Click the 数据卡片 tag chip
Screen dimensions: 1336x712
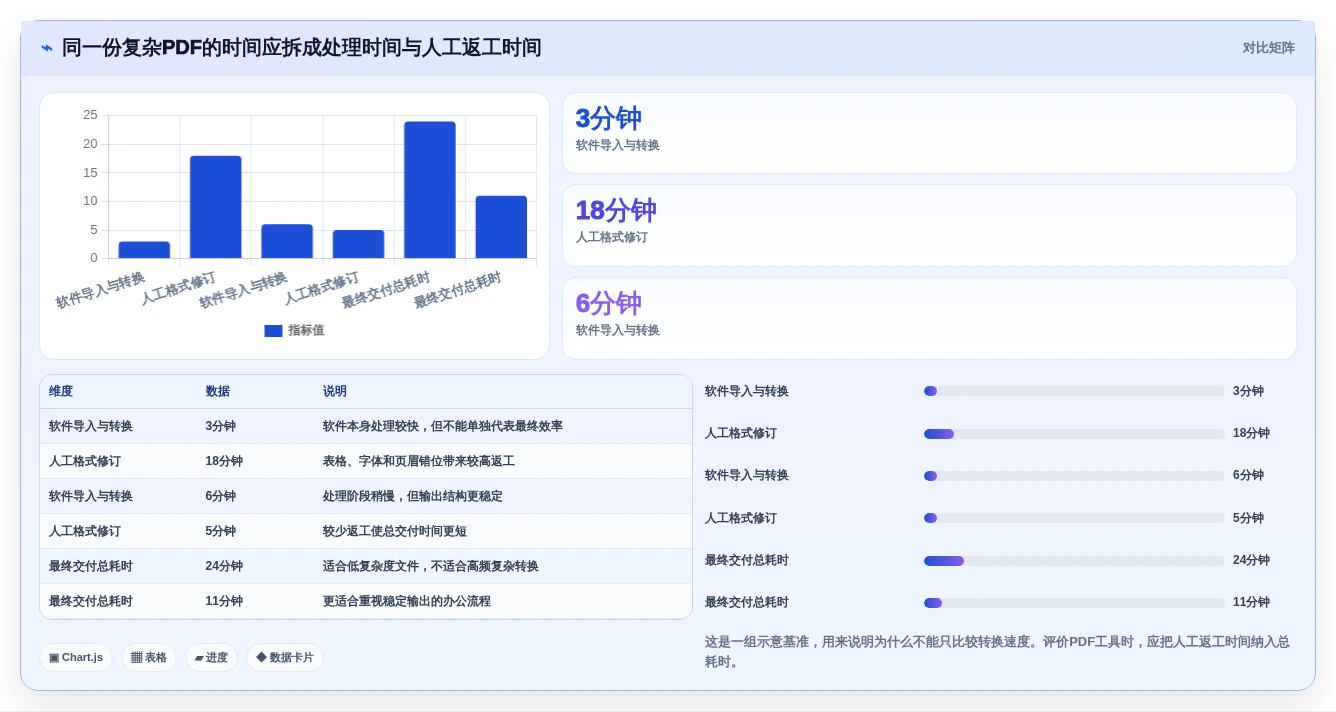point(285,657)
